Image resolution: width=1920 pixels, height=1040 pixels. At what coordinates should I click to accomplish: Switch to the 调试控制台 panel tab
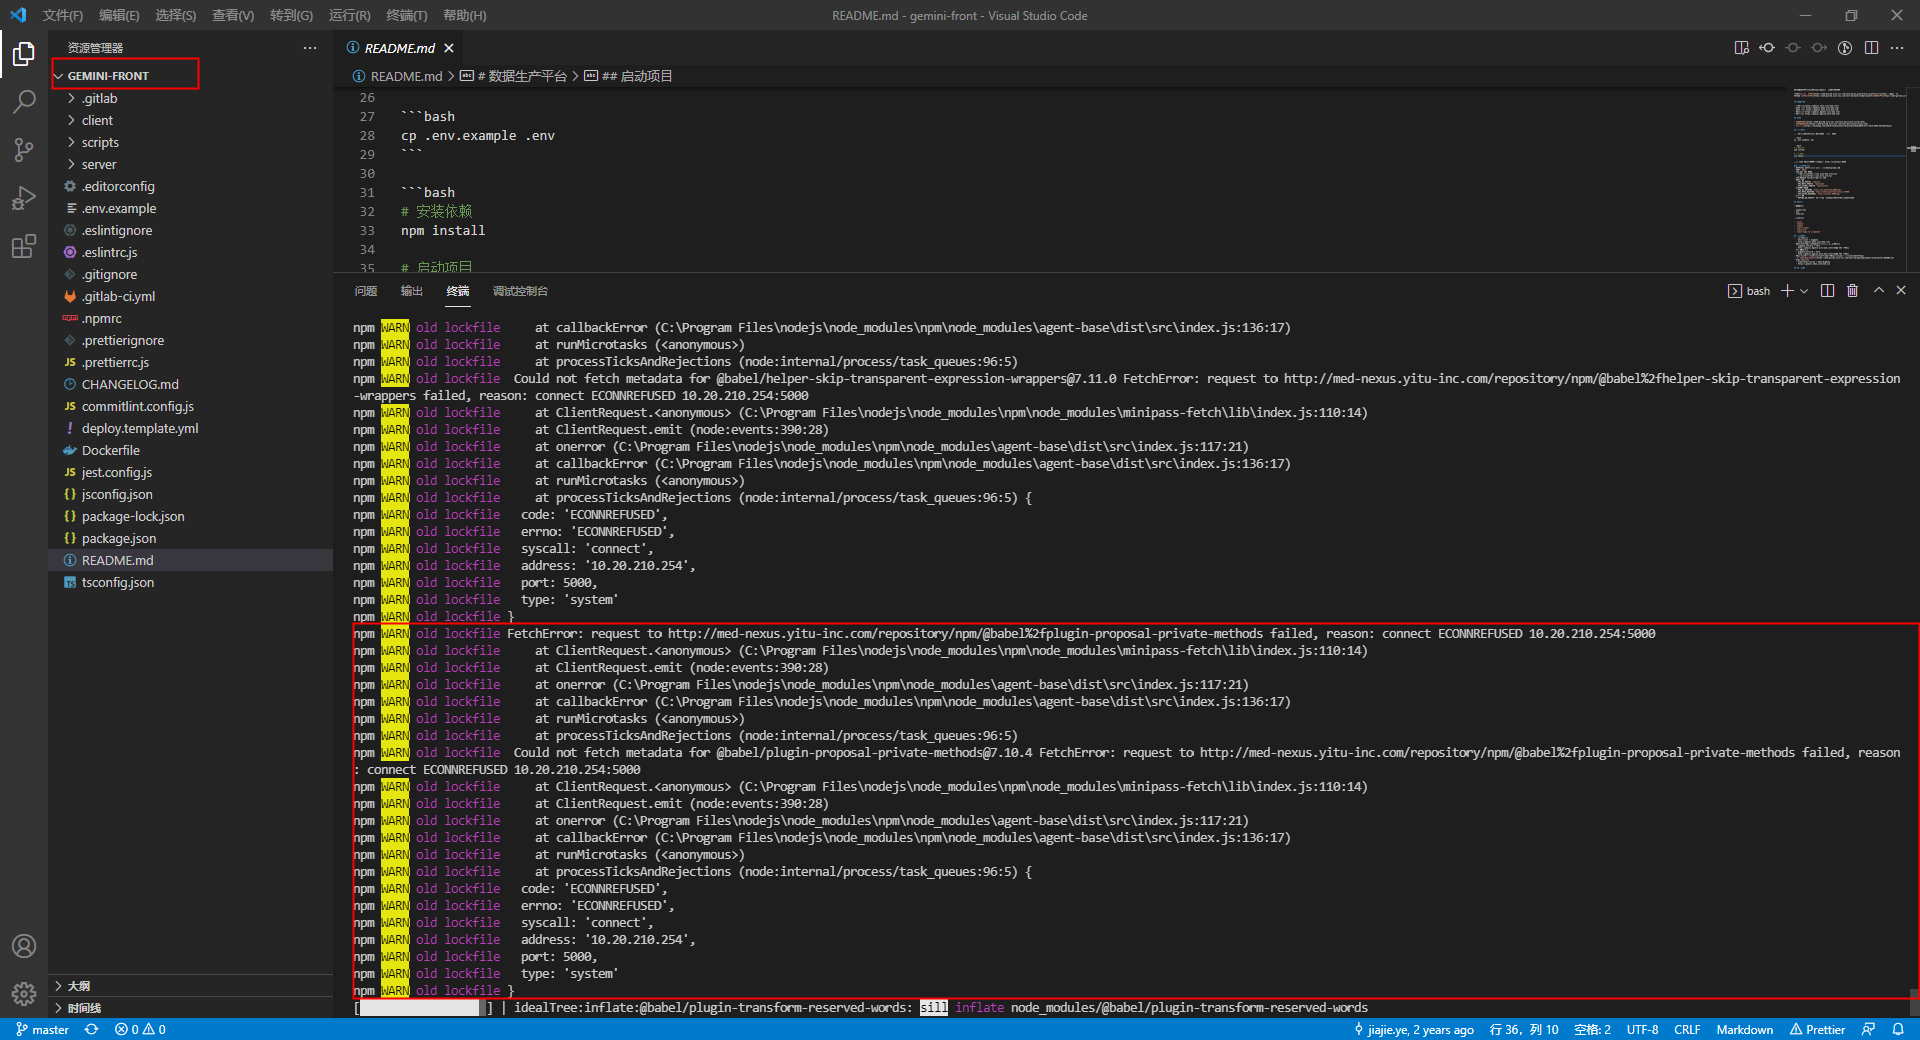[x=520, y=291]
